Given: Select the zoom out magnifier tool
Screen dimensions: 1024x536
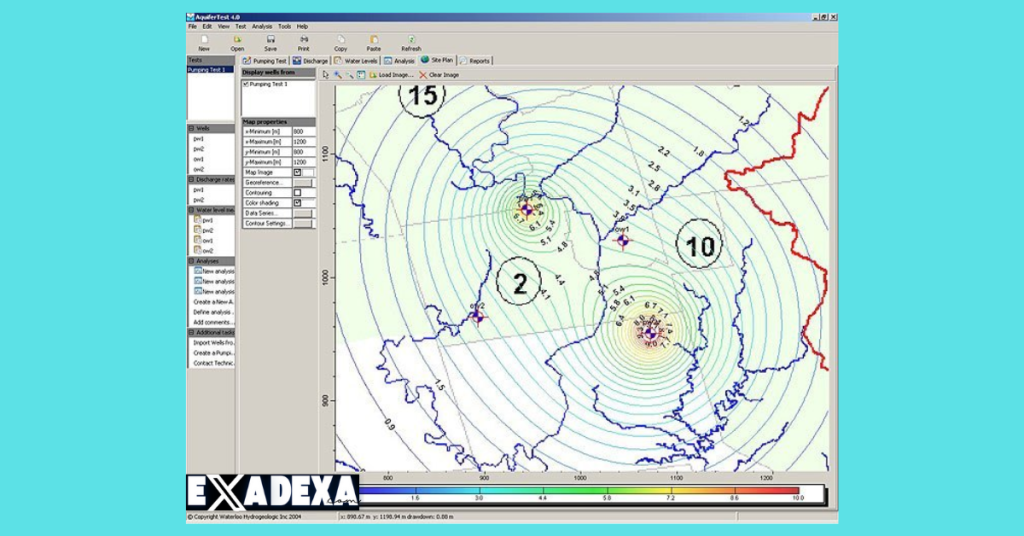Looking at the screenshot, I should (349, 75).
